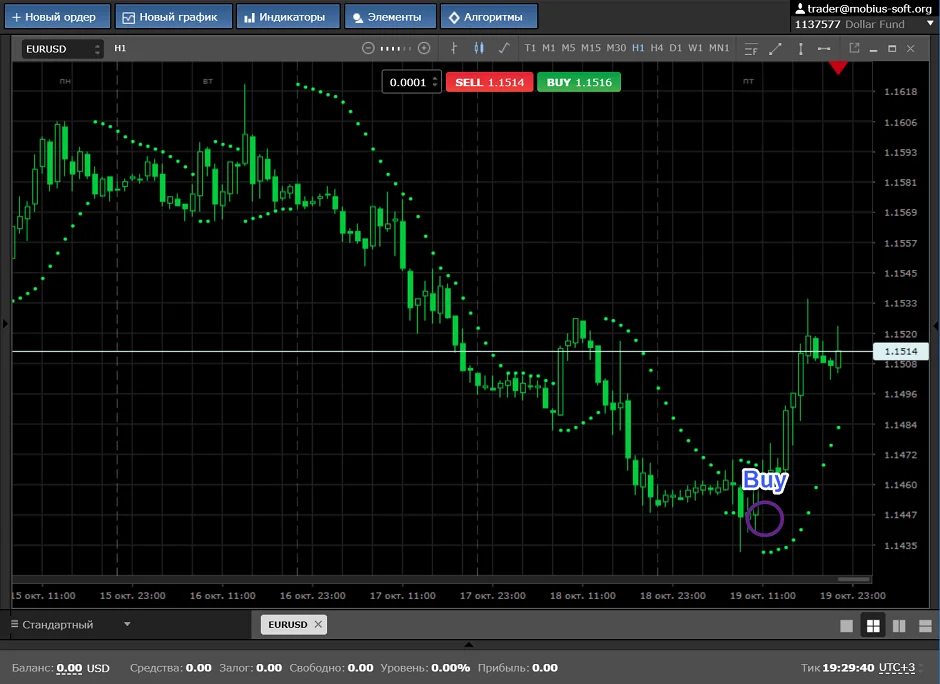Click the volume input field 0.0001
Viewport: 940px width, 684px height.
(407, 82)
